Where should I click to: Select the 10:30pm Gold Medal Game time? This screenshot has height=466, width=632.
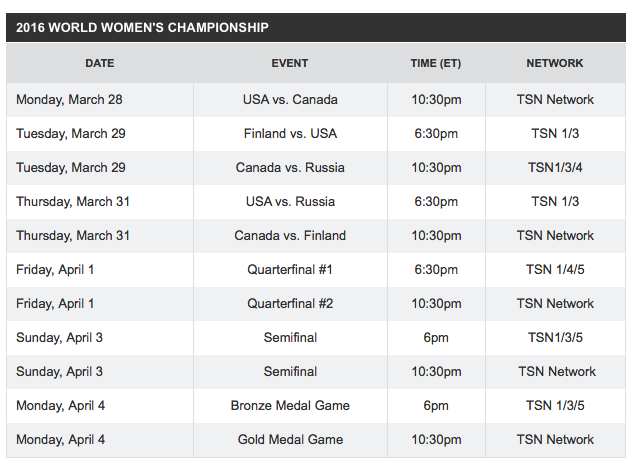click(x=436, y=440)
